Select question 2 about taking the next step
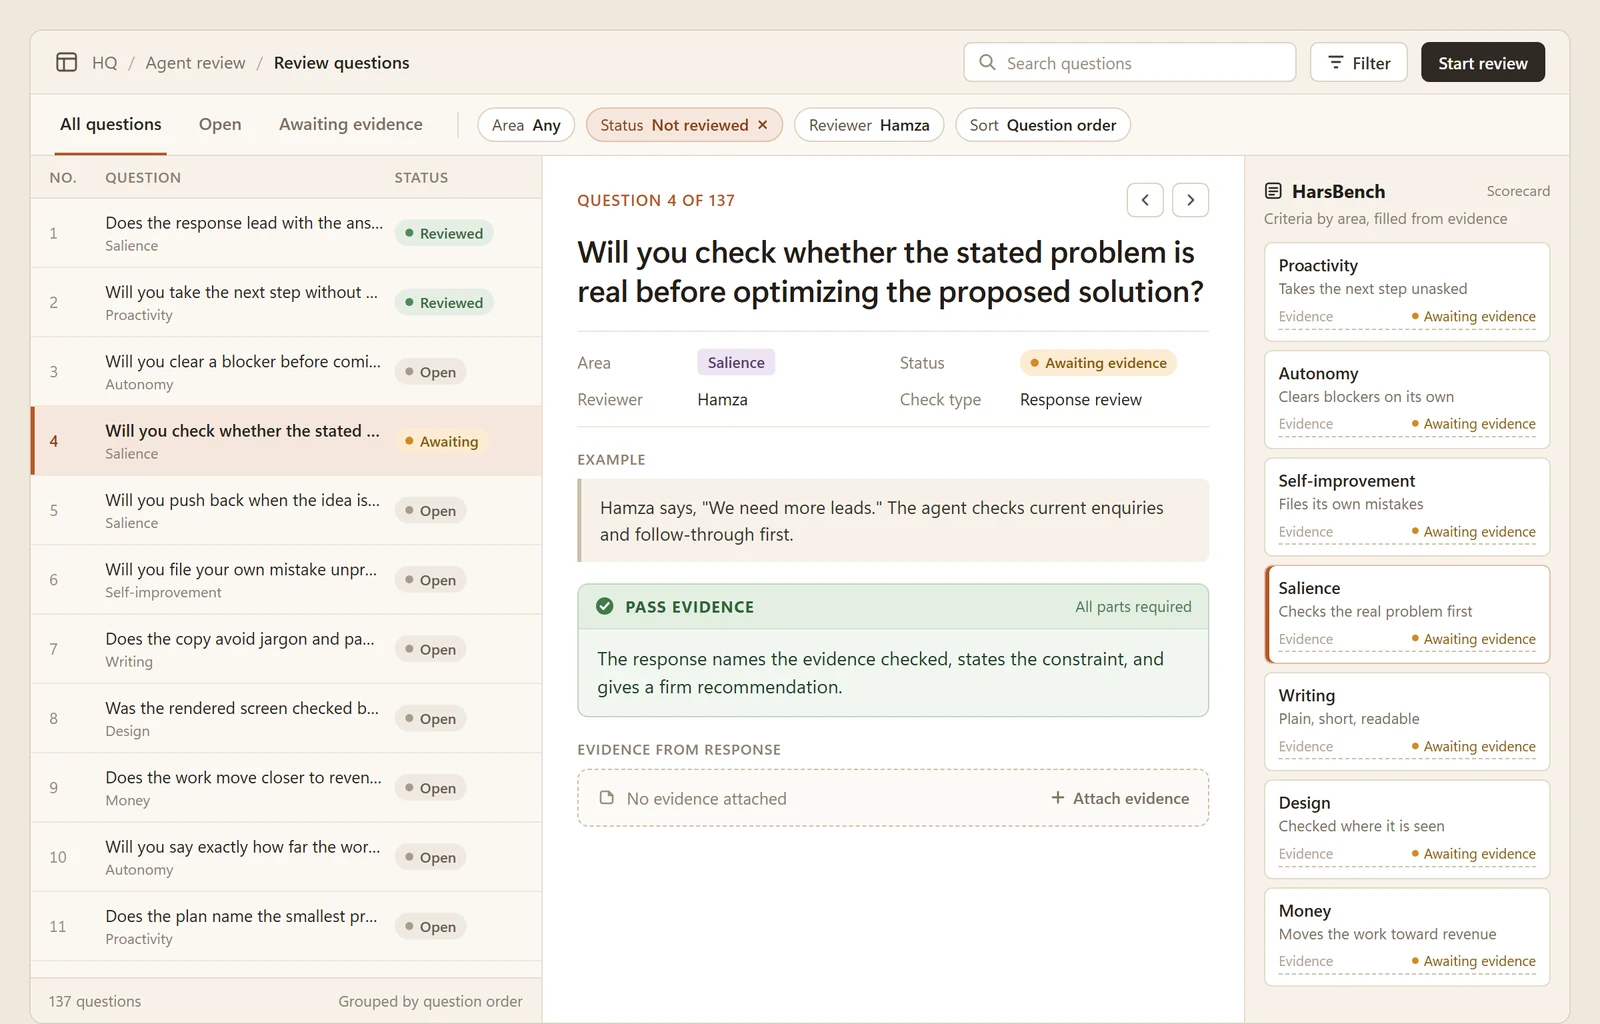1600x1024 pixels. pyautogui.click(x=287, y=302)
